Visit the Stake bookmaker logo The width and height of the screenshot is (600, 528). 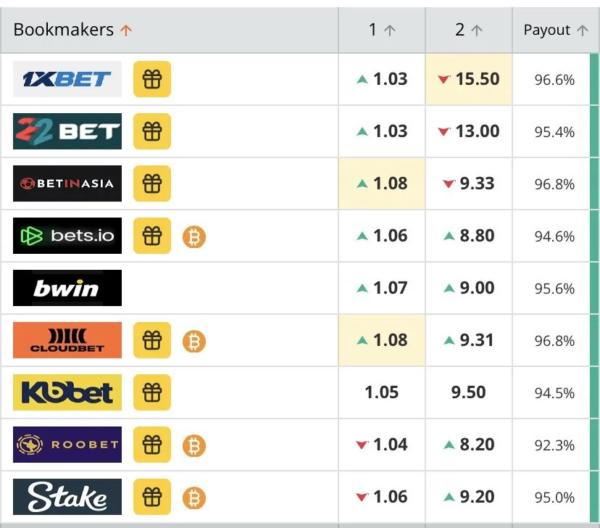[x=67, y=497]
